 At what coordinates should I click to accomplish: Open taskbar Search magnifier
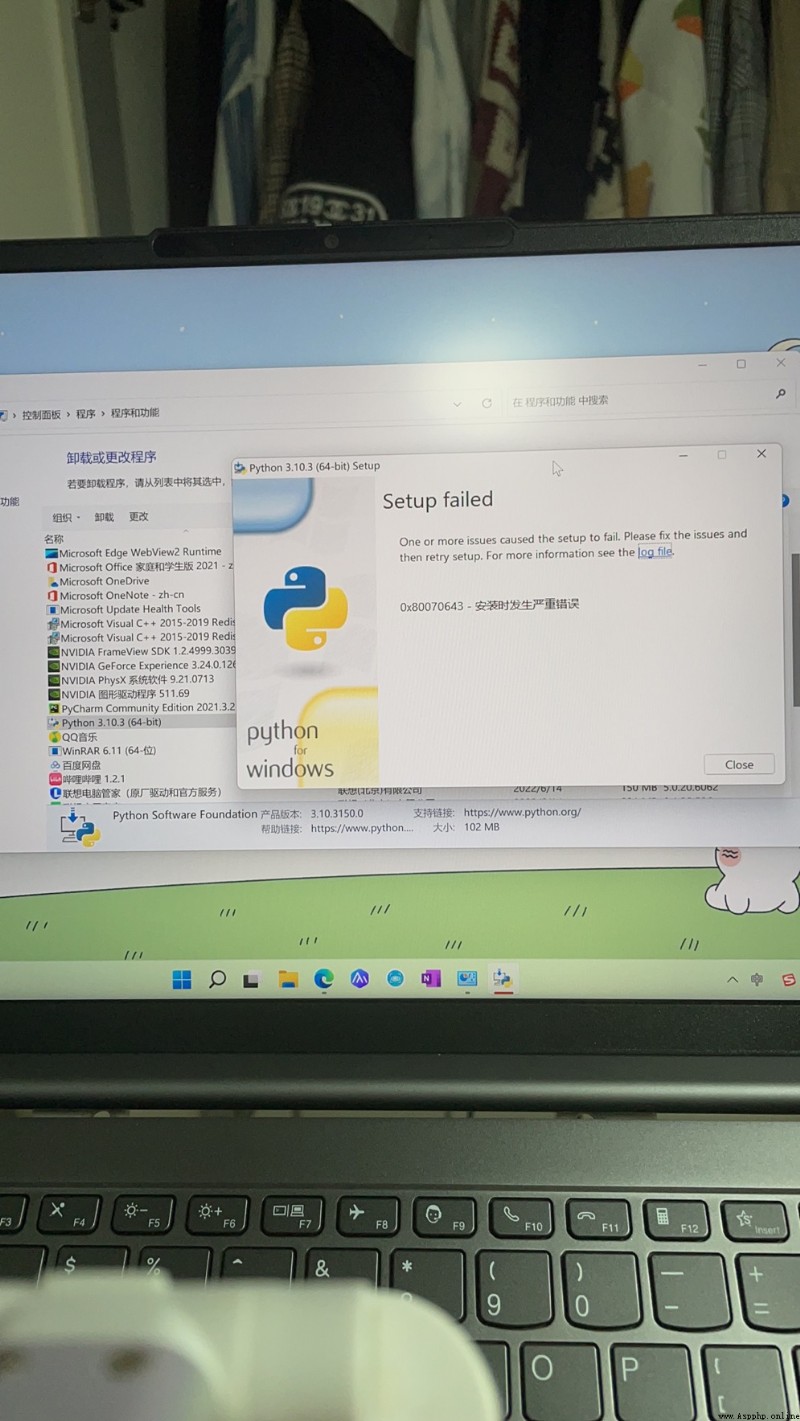217,980
